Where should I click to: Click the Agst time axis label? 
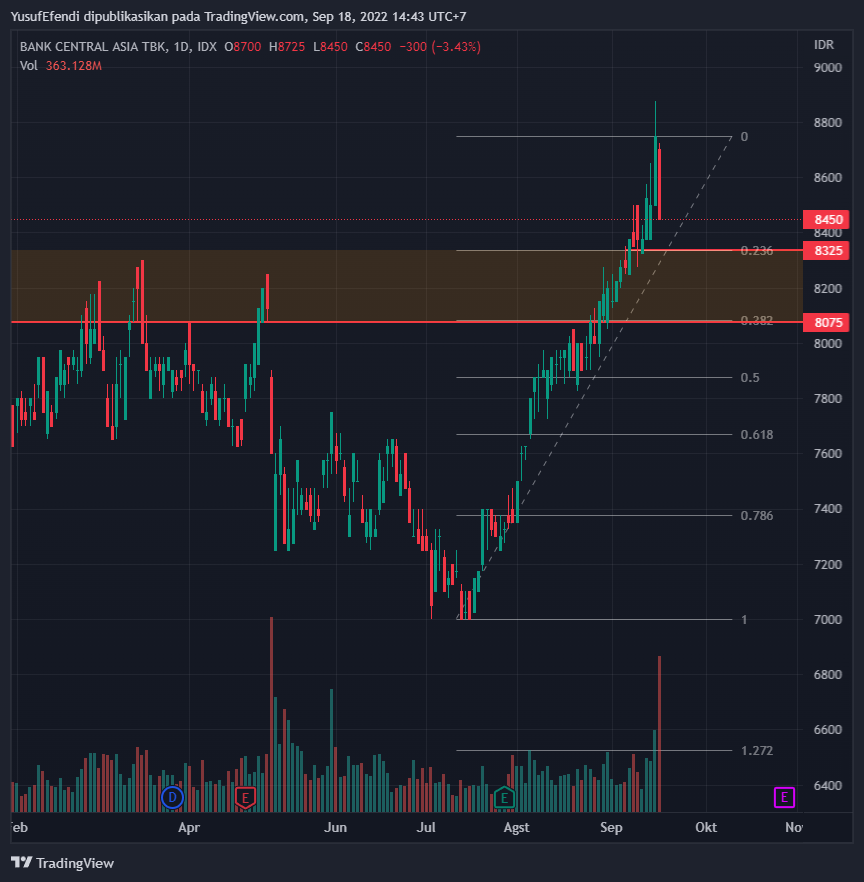point(516,827)
